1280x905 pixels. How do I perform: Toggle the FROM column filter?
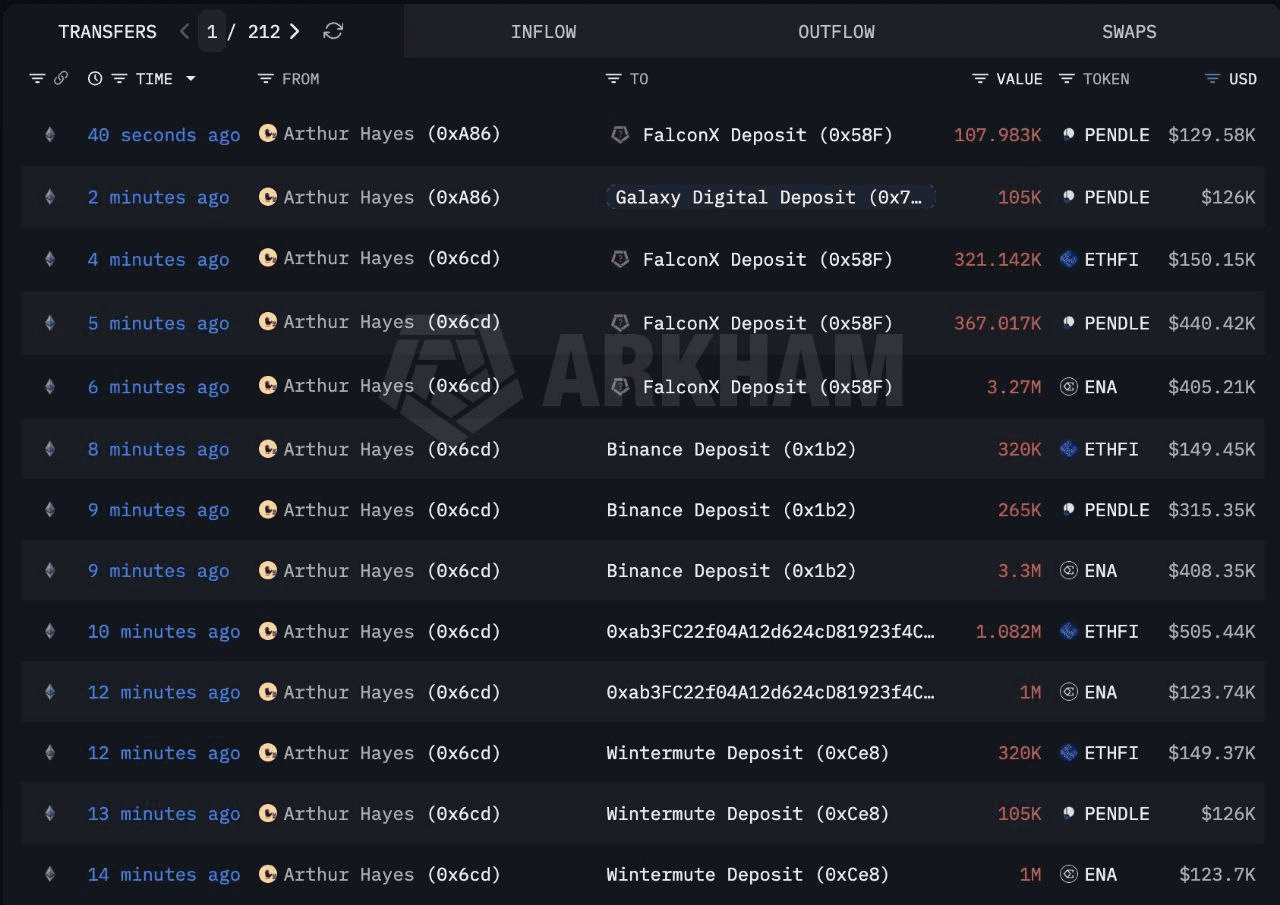(265, 78)
